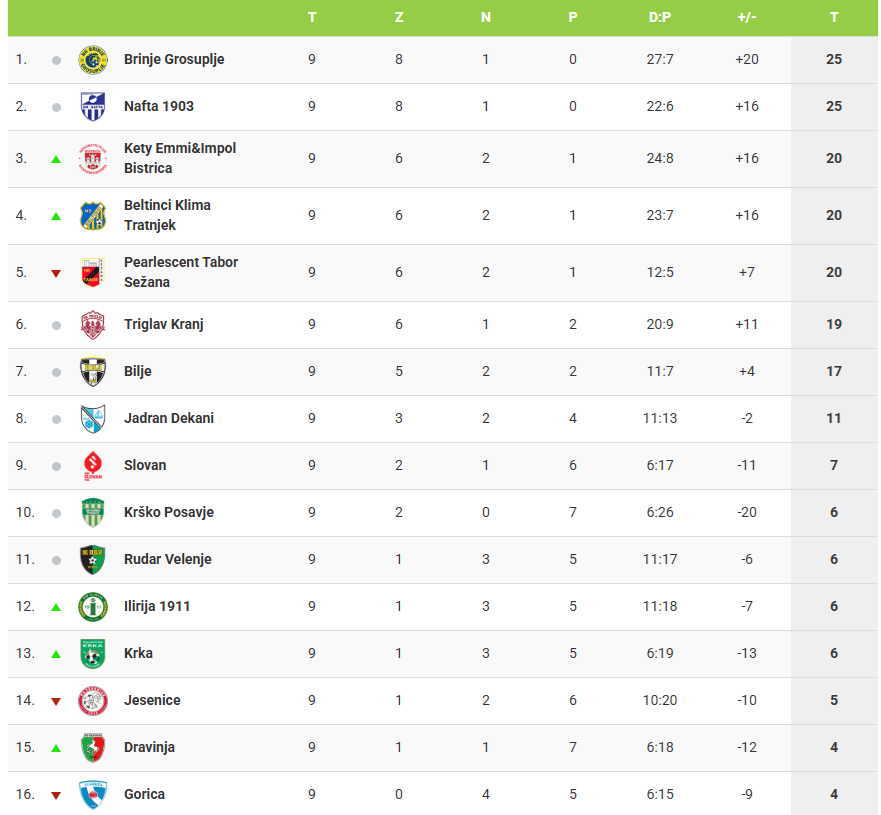
Task: Click the Brinje Grosuplje club crest
Action: click(x=92, y=60)
